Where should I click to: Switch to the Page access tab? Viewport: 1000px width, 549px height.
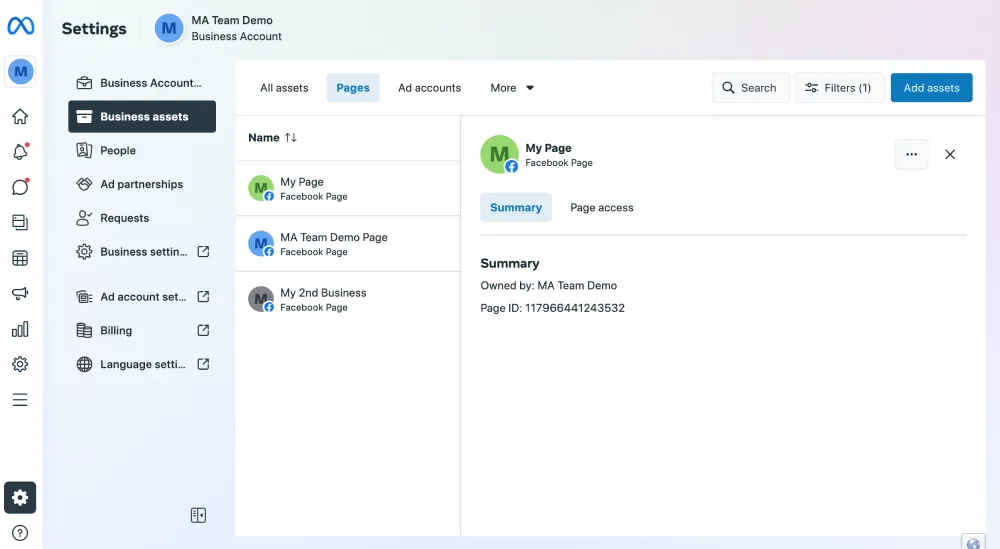click(601, 208)
